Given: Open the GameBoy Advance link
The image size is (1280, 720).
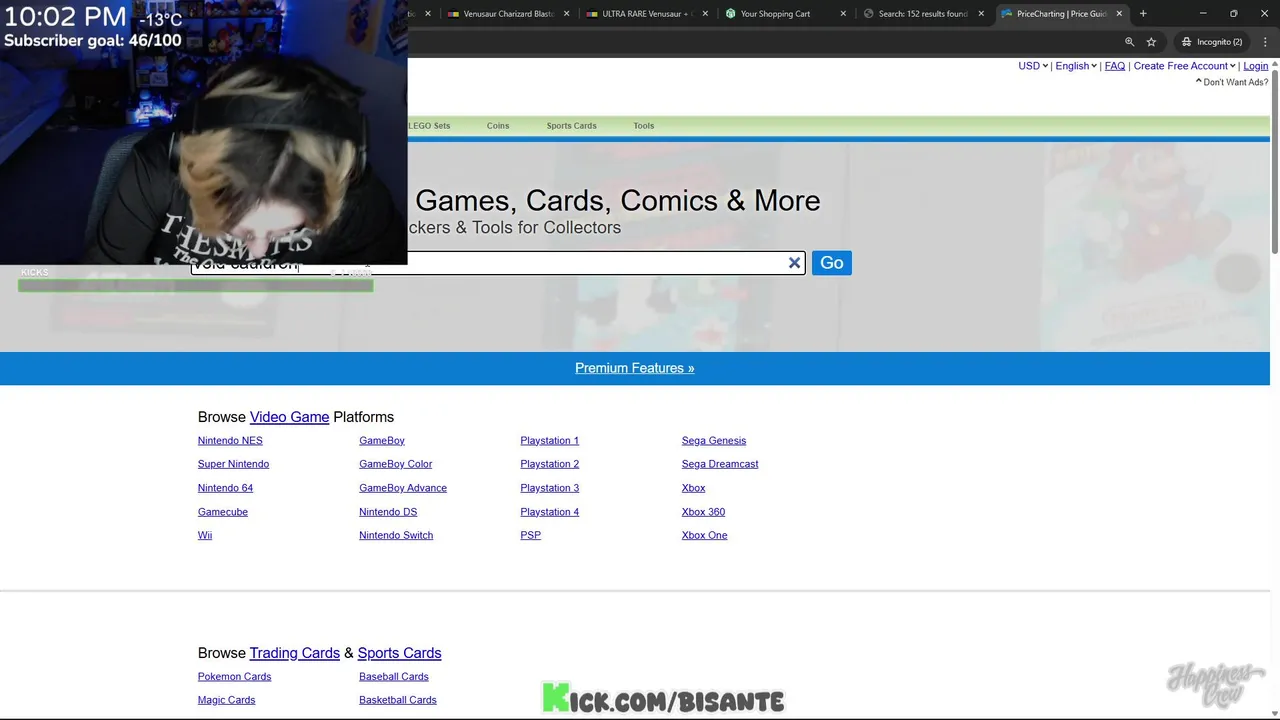Looking at the screenshot, I should pos(403,488).
